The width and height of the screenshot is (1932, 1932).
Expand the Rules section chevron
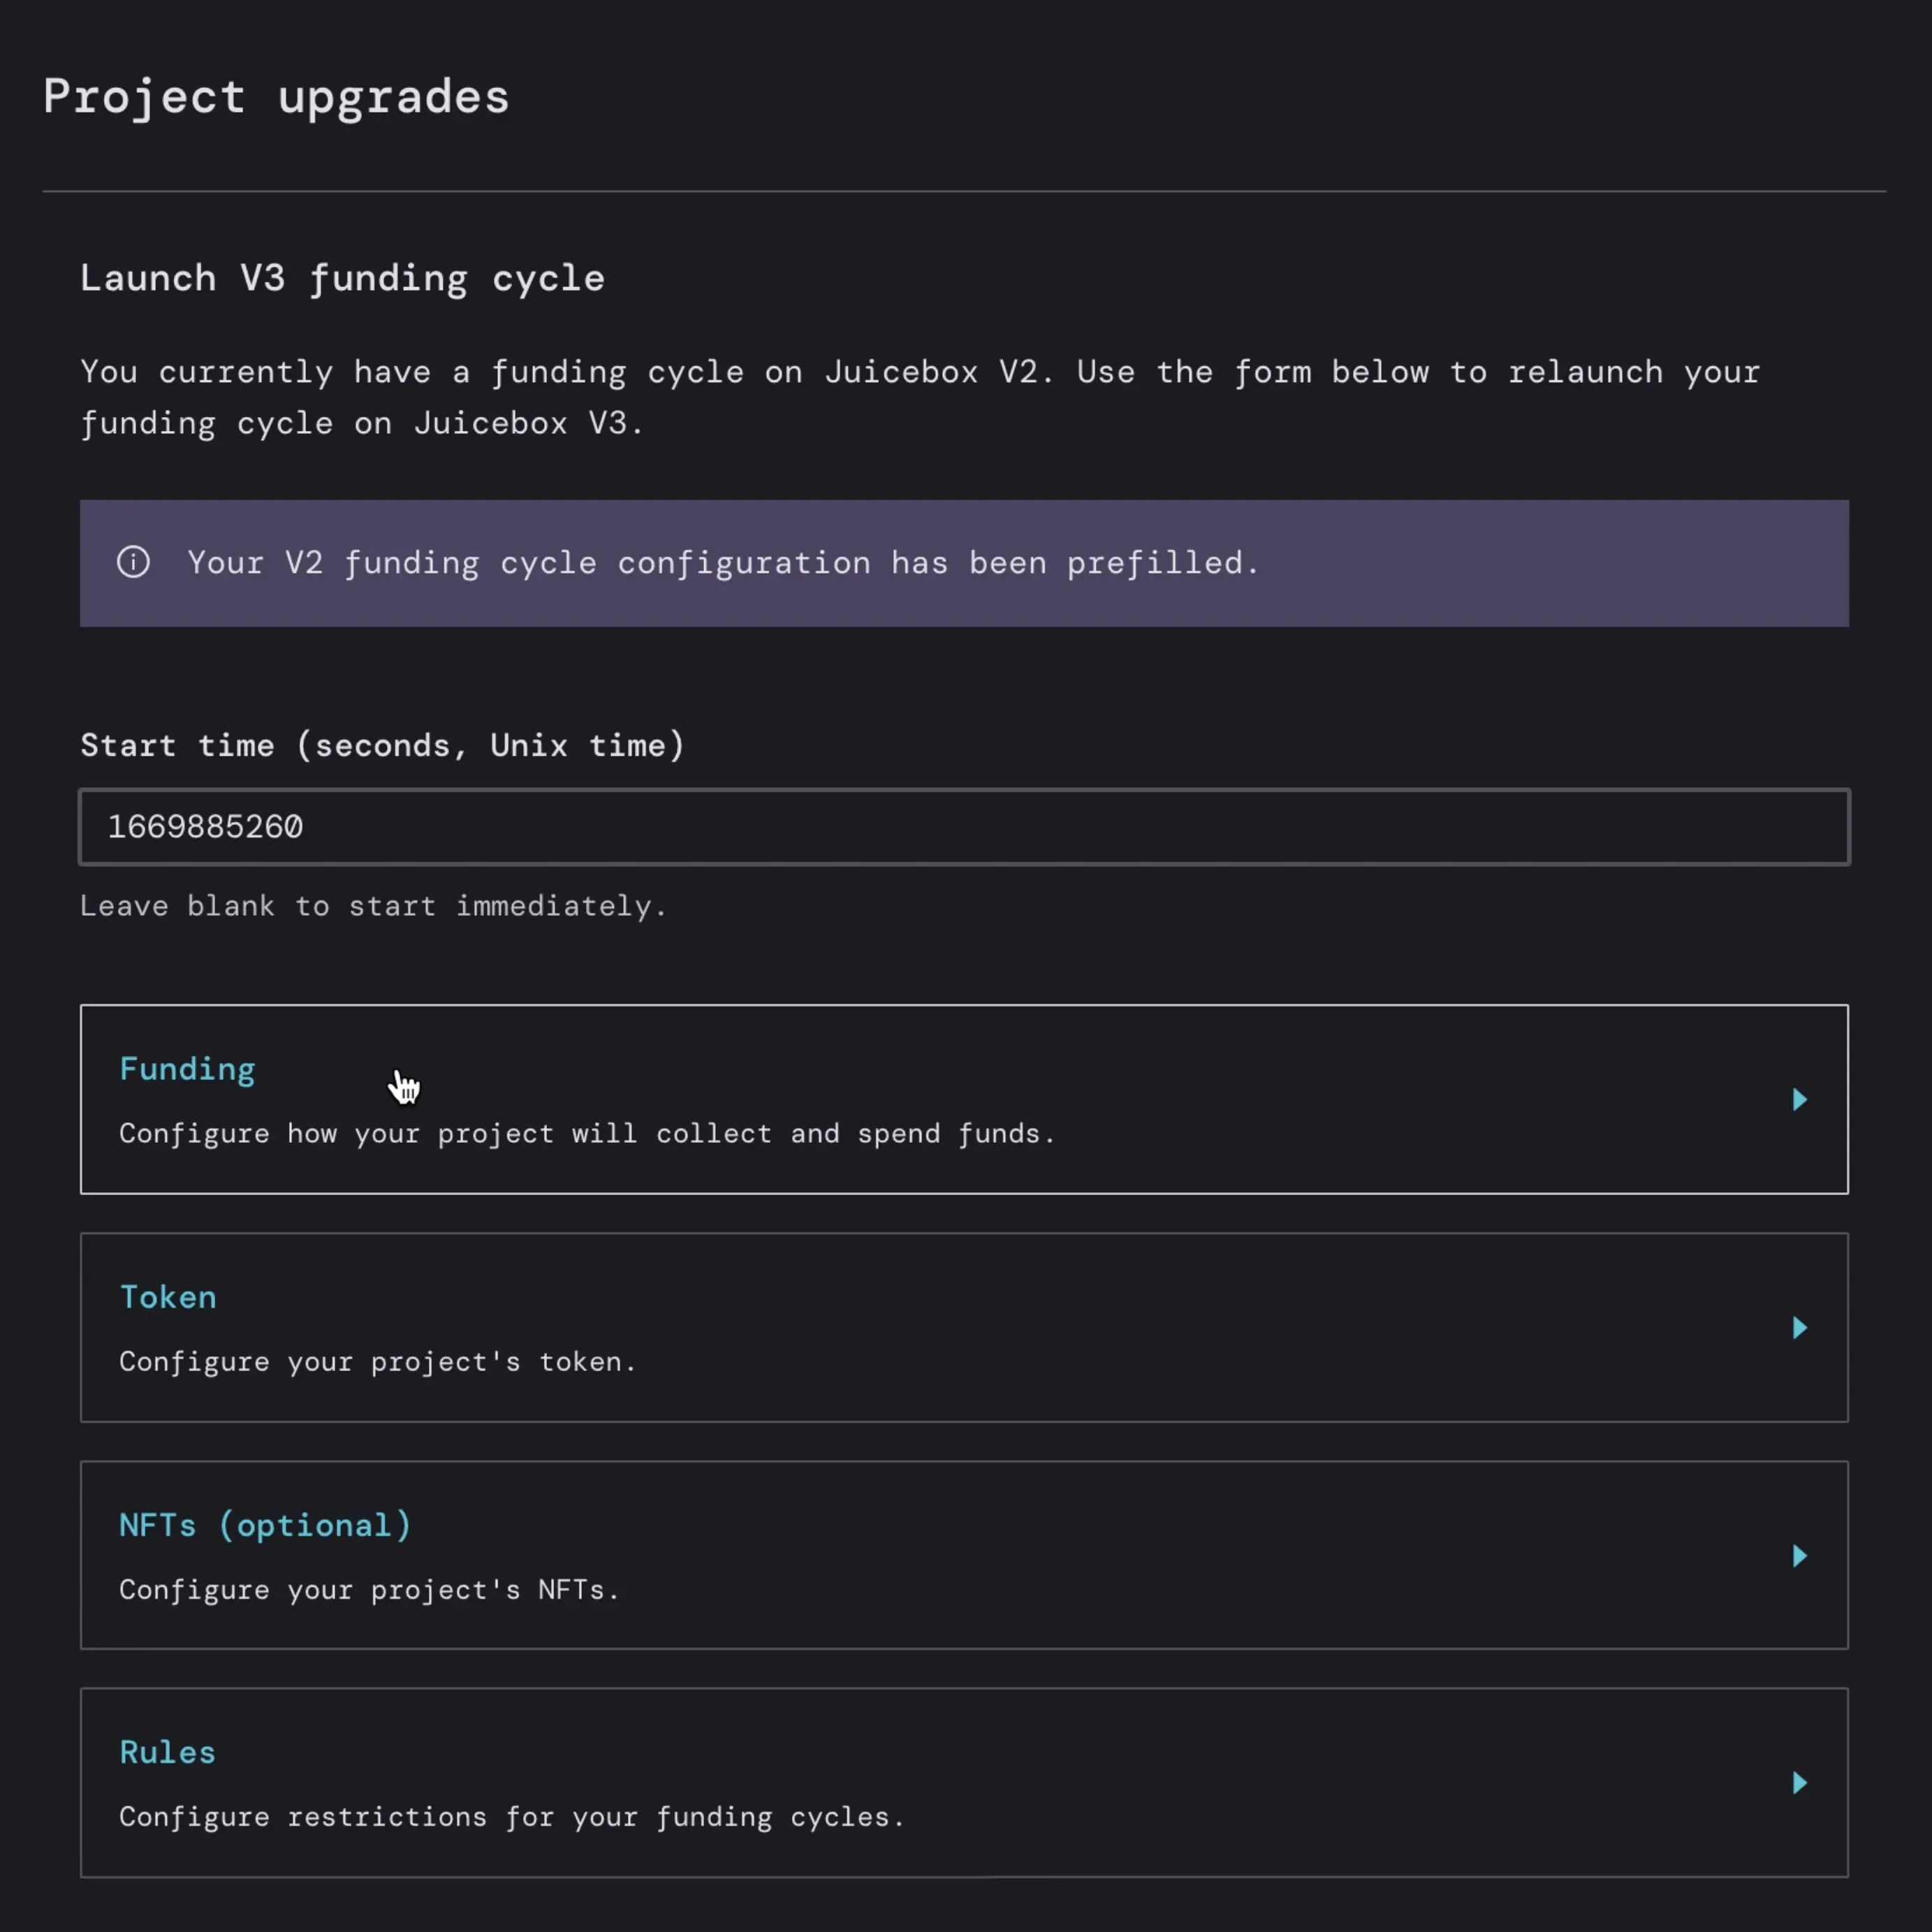pos(1799,1784)
